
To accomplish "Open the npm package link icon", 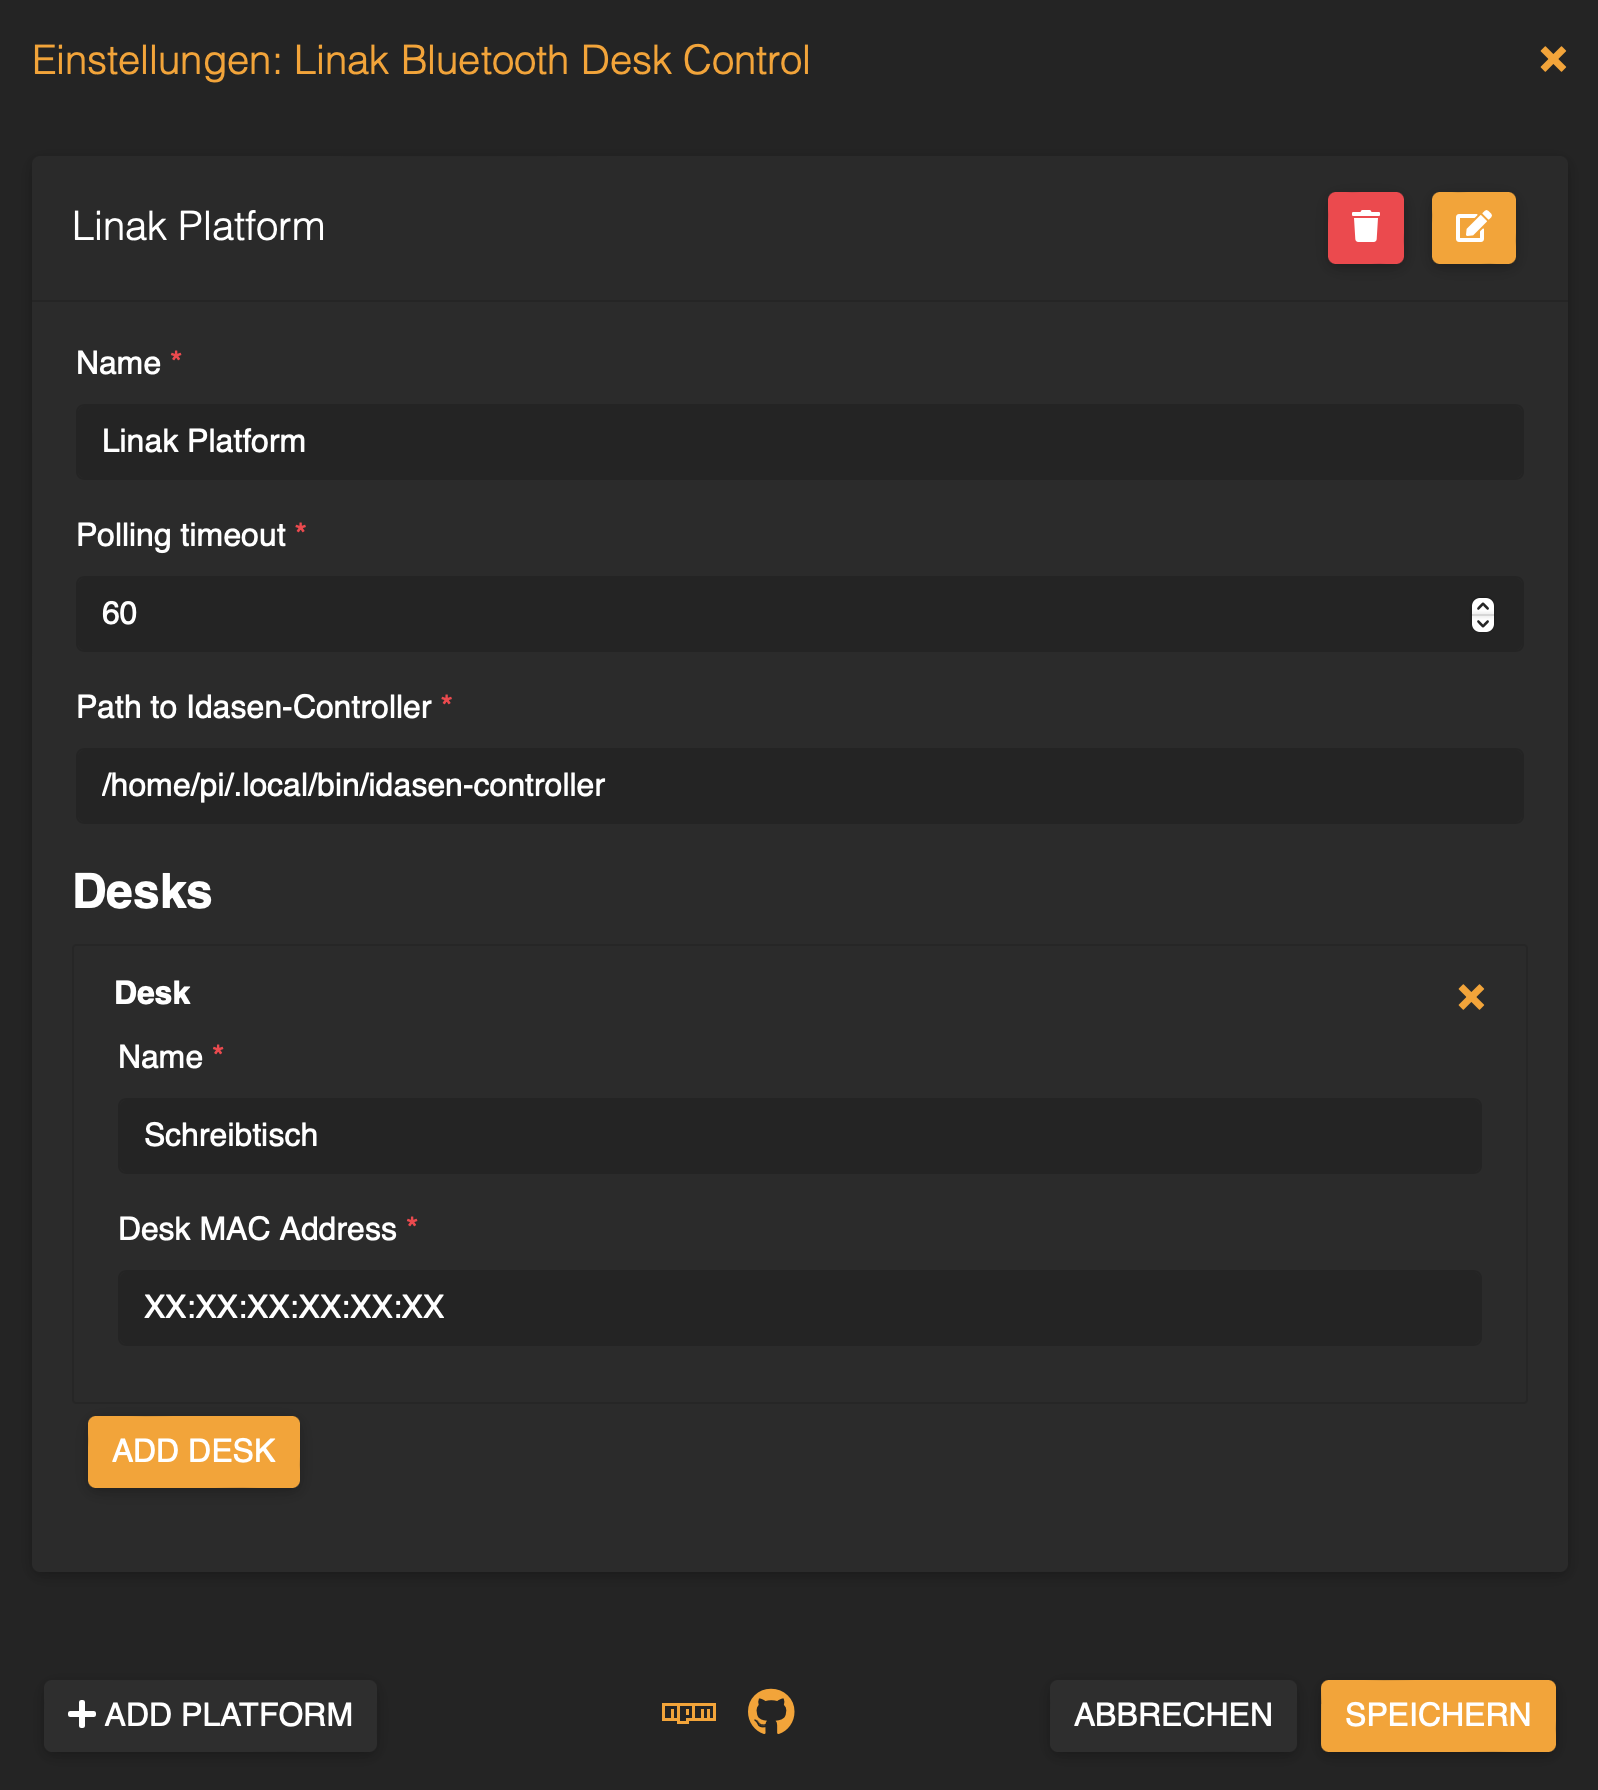I will (x=689, y=1713).
